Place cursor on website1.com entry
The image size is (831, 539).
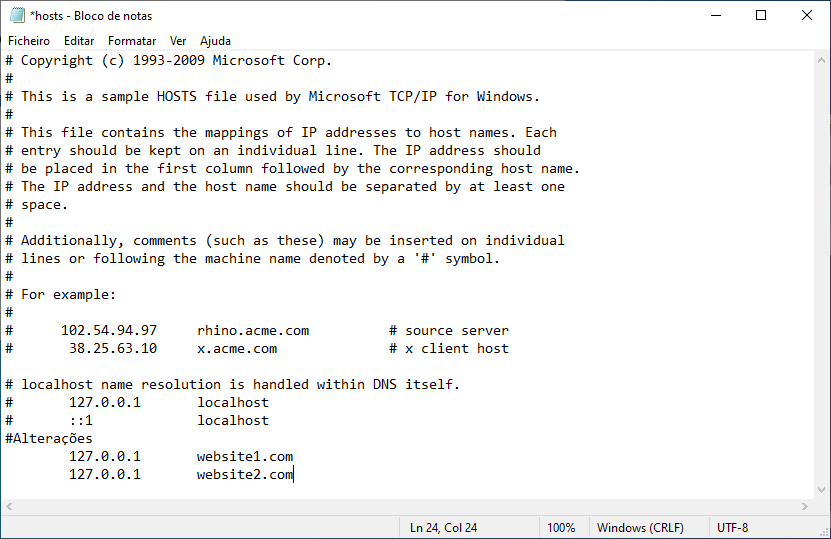(x=245, y=457)
